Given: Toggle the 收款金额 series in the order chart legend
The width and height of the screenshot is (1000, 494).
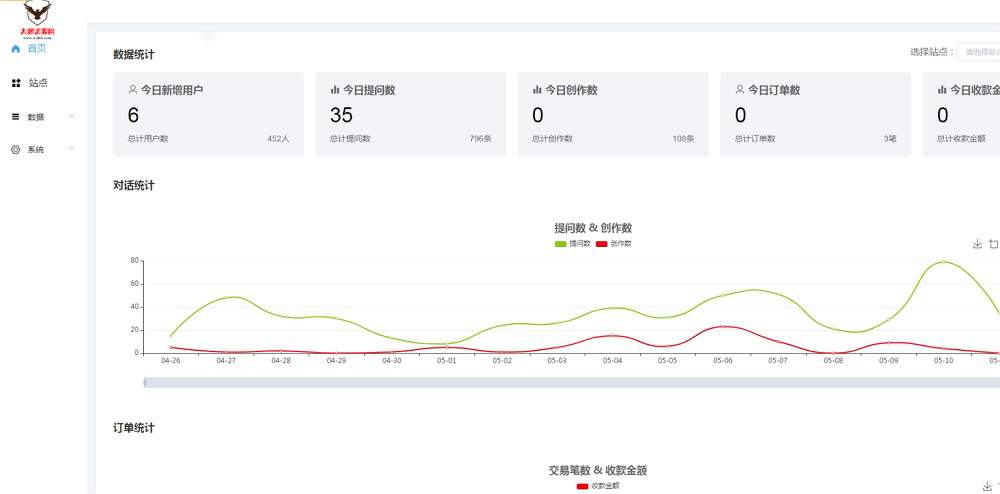Looking at the screenshot, I should tap(598, 486).
